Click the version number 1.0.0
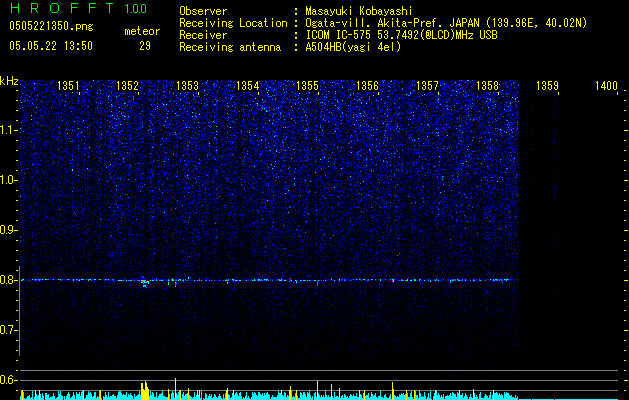 135,8
